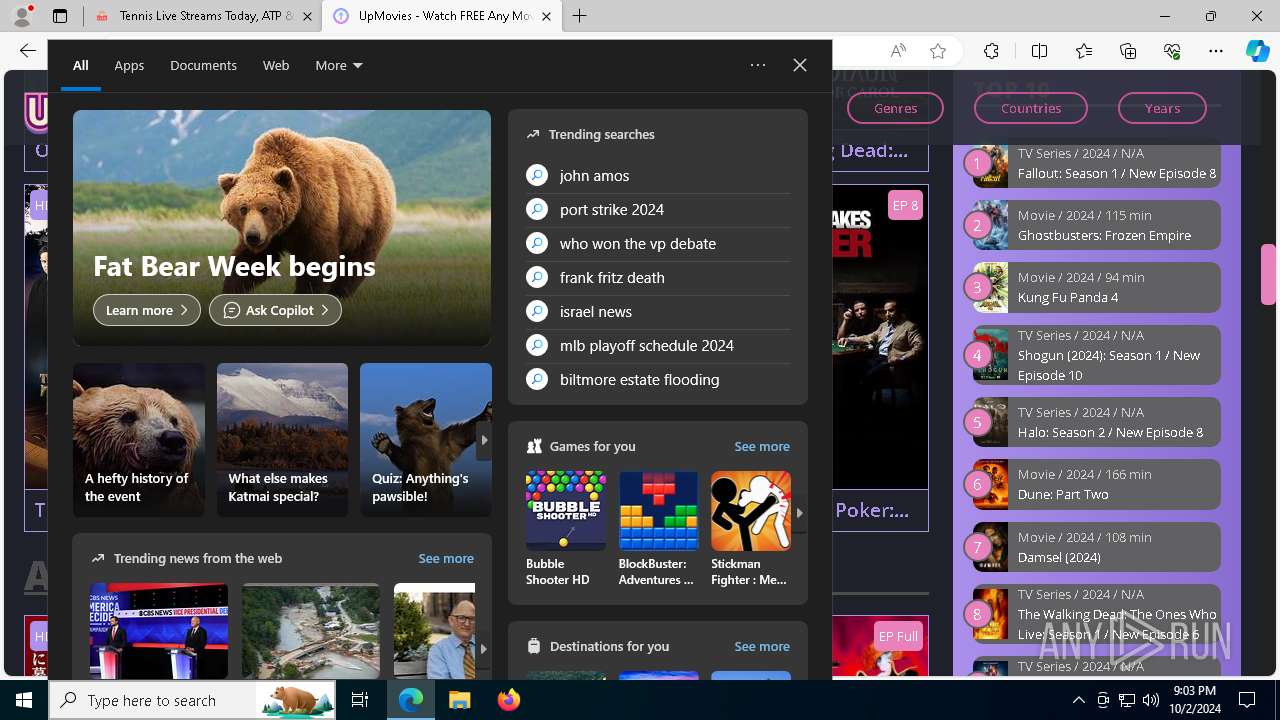Open Browser essentials icon

coord(1172,51)
